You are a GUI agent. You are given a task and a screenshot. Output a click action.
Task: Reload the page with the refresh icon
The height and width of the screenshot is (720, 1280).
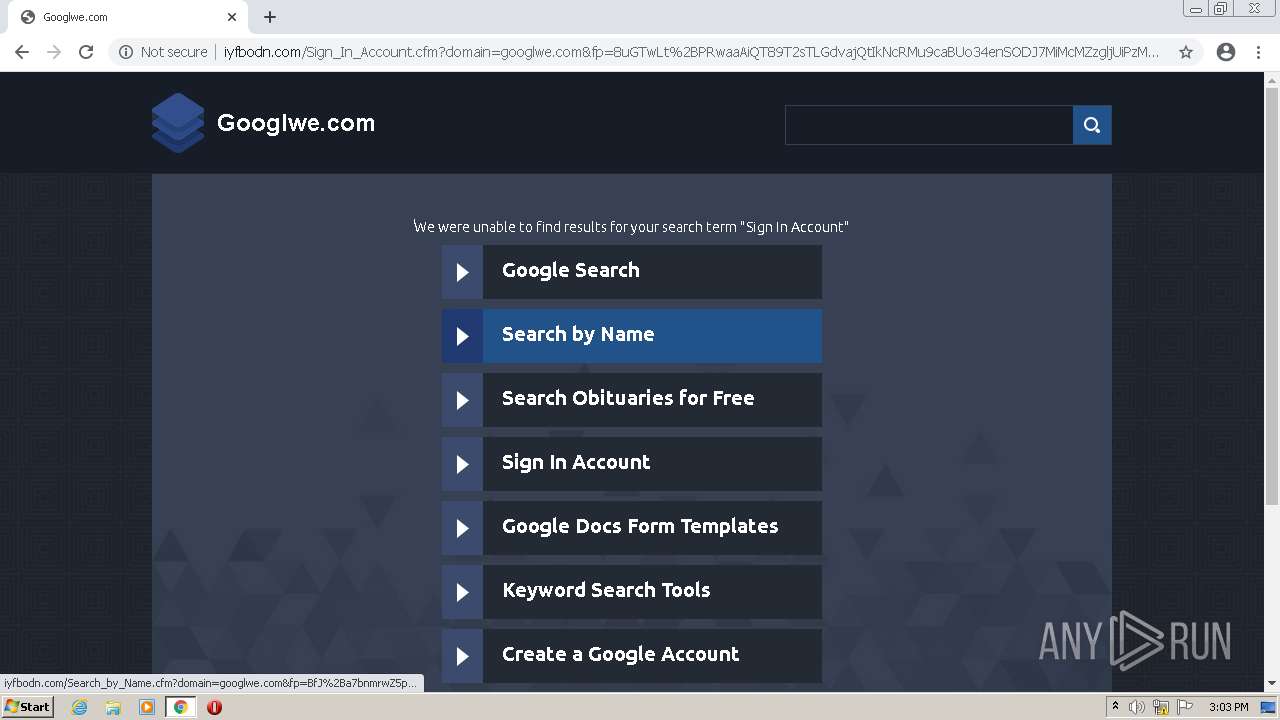click(x=86, y=52)
